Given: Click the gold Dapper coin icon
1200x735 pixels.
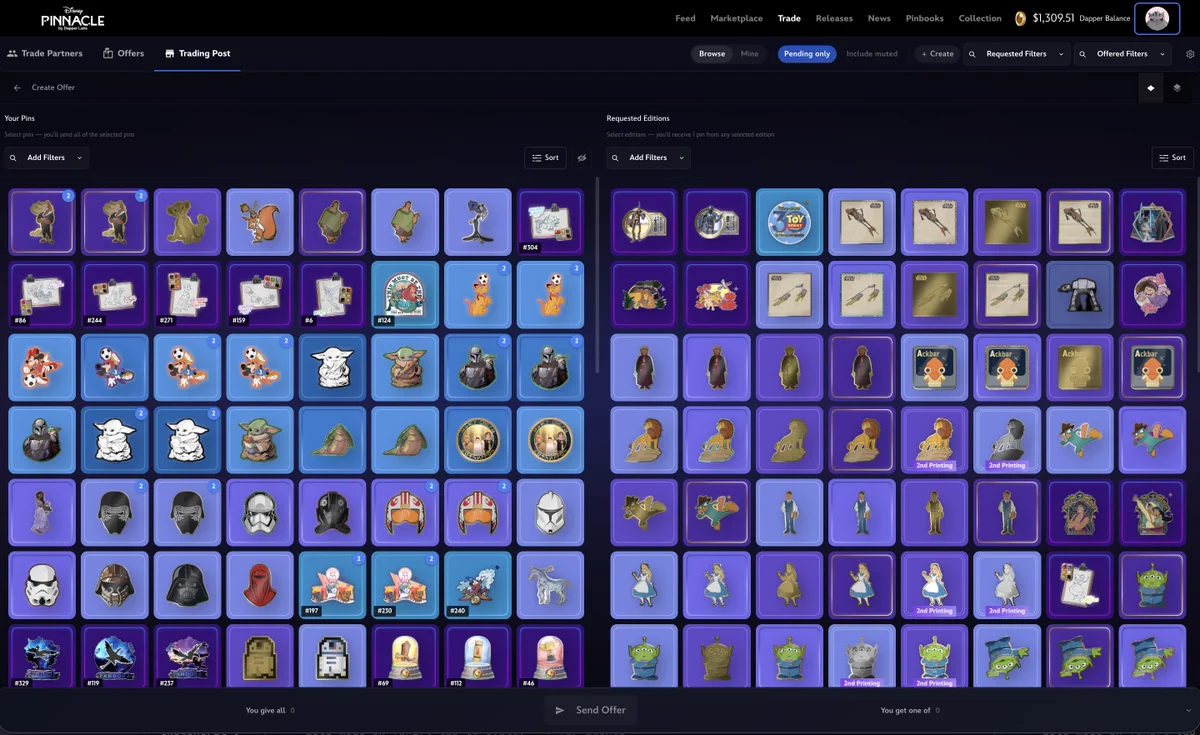Looking at the screenshot, I should (1020, 18).
